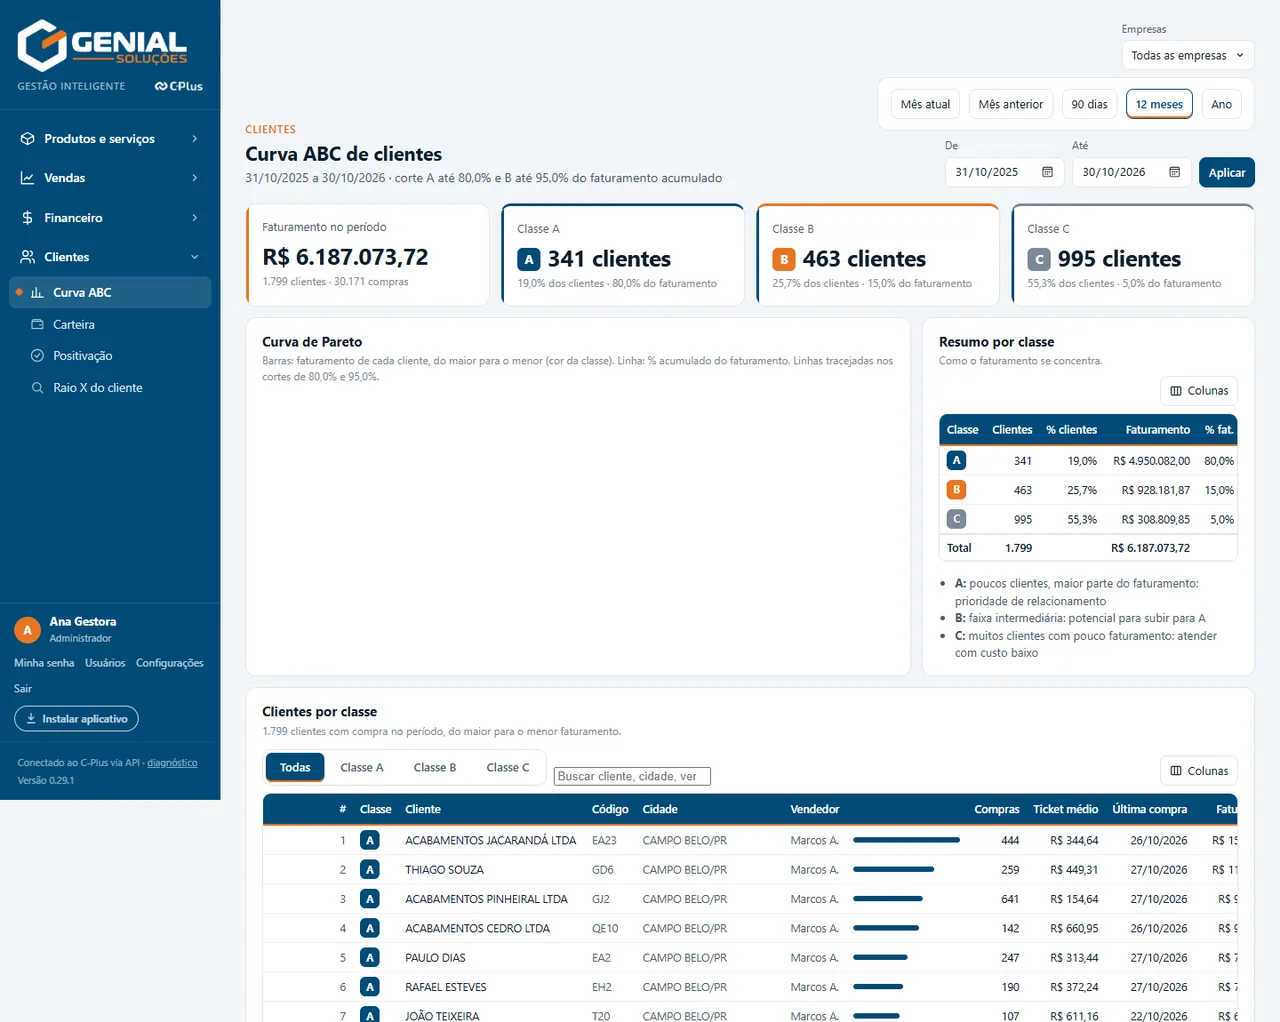The height and width of the screenshot is (1022, 1280).
Task: Click the Ana Gestora avatar icon
Action: click(27, 630)
